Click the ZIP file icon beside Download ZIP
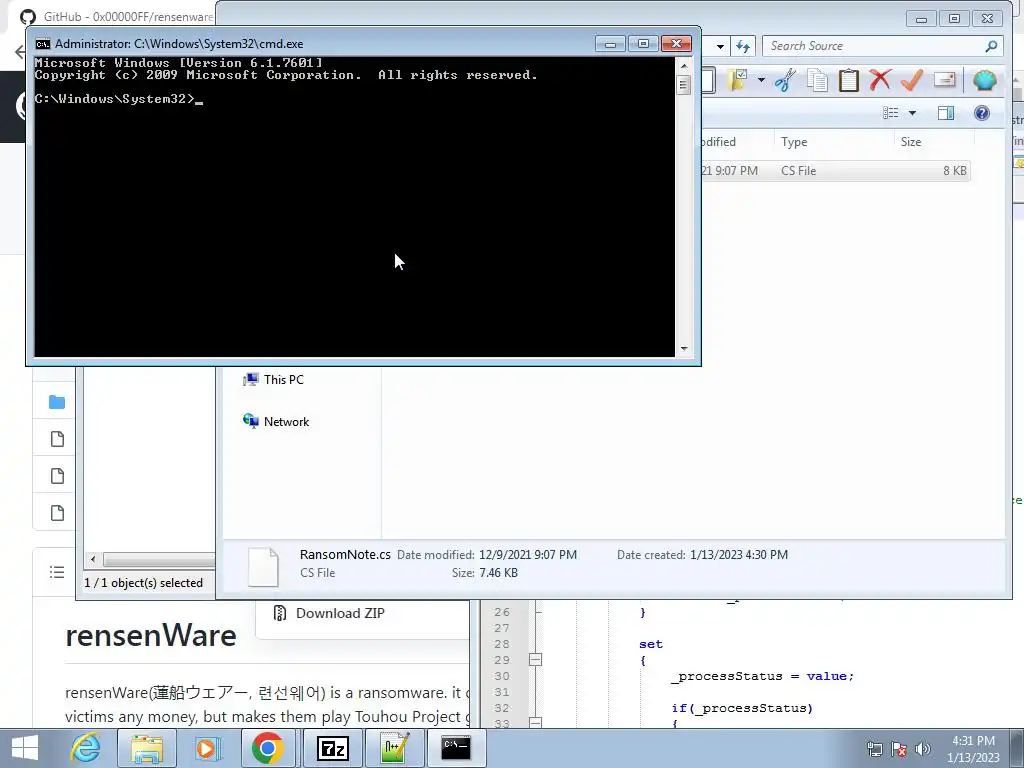The height and width of the screenshot is (768, 1024). click(x=280, y=613)
